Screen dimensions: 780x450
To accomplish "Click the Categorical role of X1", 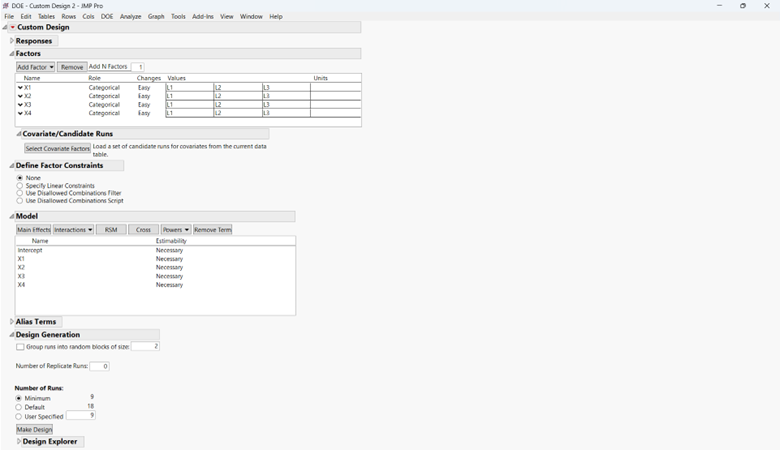I will [104, 88].
